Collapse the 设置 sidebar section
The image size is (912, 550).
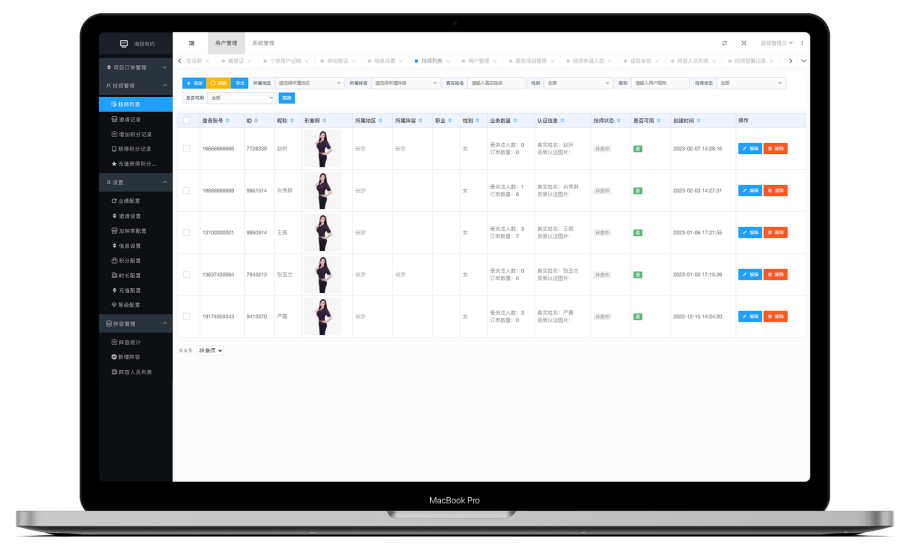click(x=165, y=183)
